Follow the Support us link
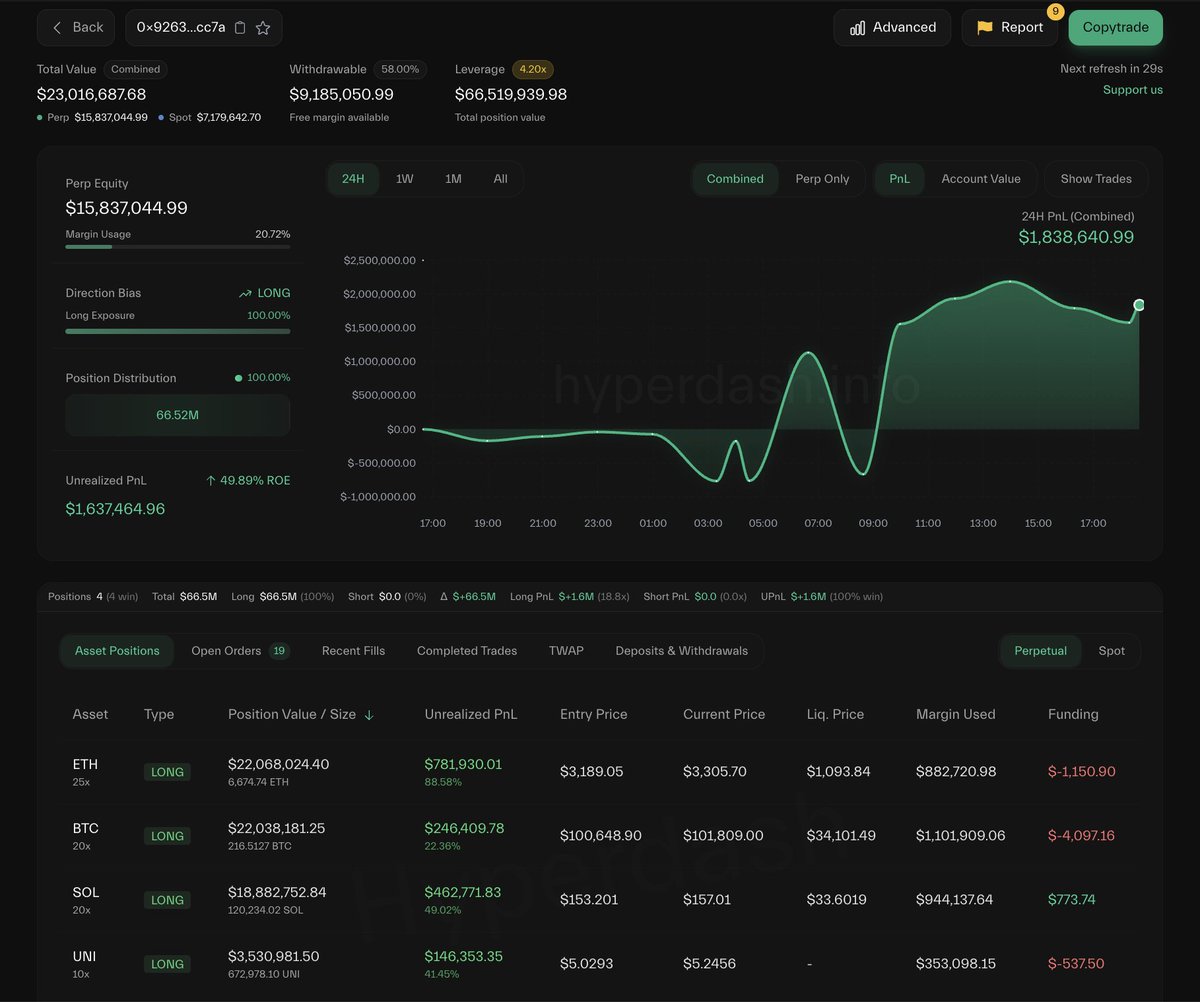The height and width of the screenshot is (1002, 1200). 1132,90
